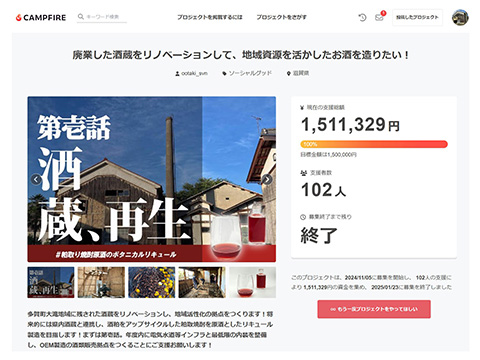Image resolution: width=480 pixels, height=360 pixels.
Task: Click the main 酒蔵、再生 project image
Action: coord(152,179)
